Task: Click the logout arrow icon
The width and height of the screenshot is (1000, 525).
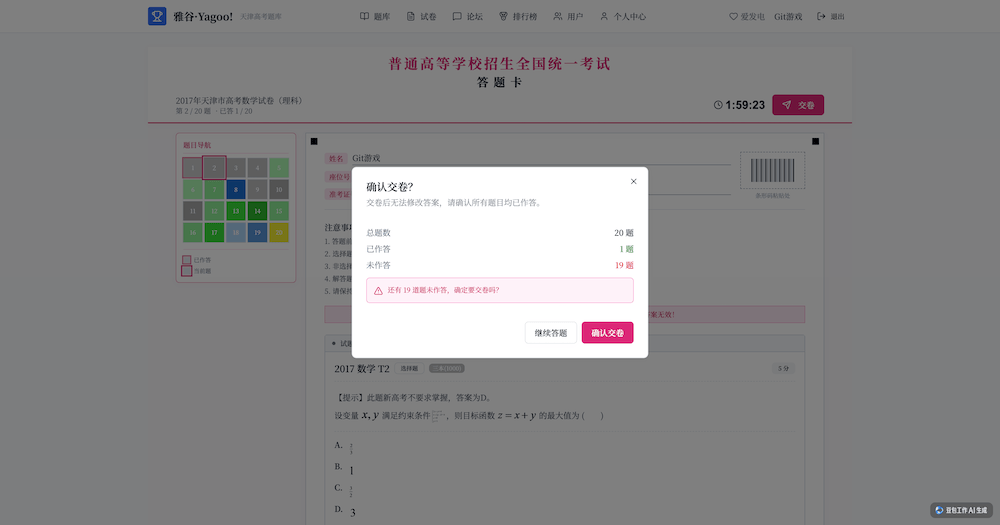Action: 821,17
